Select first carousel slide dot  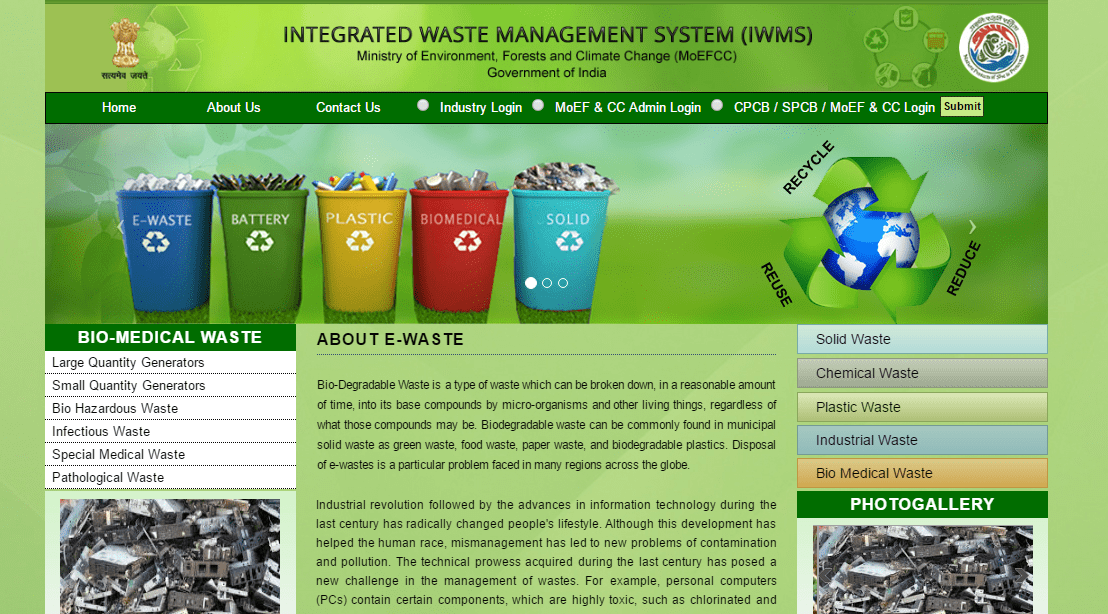(x=531, y=283)
